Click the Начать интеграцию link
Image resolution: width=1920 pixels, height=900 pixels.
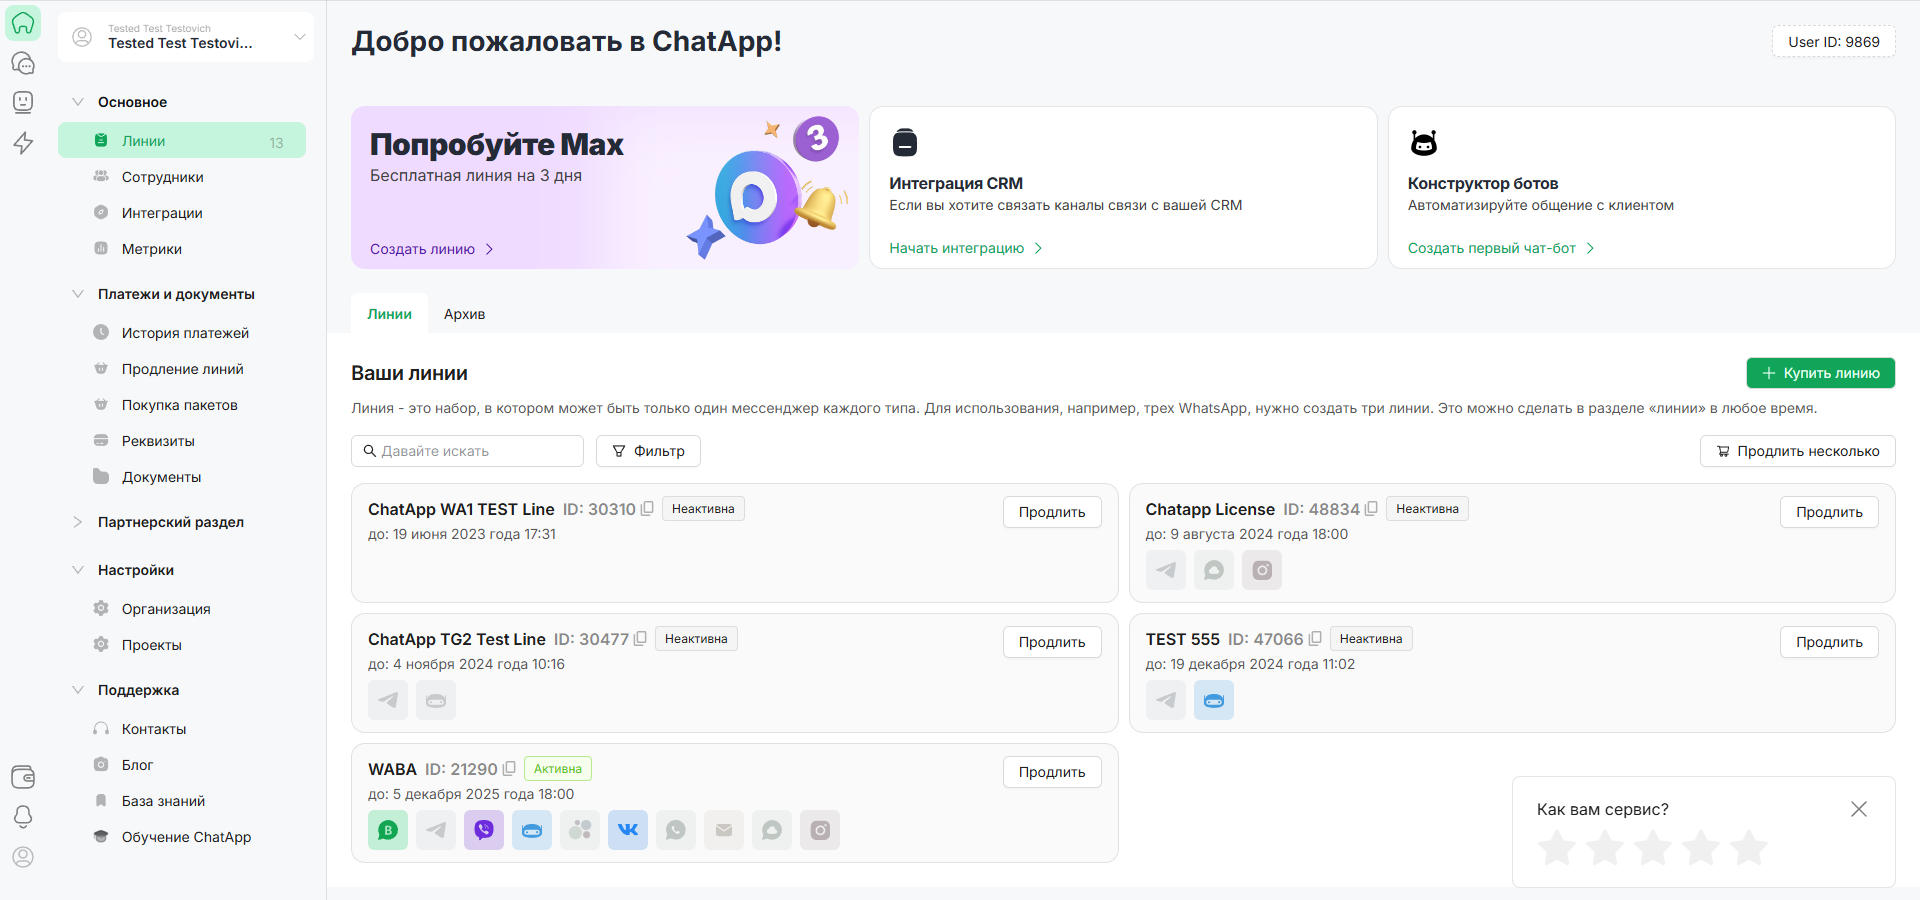957,248
